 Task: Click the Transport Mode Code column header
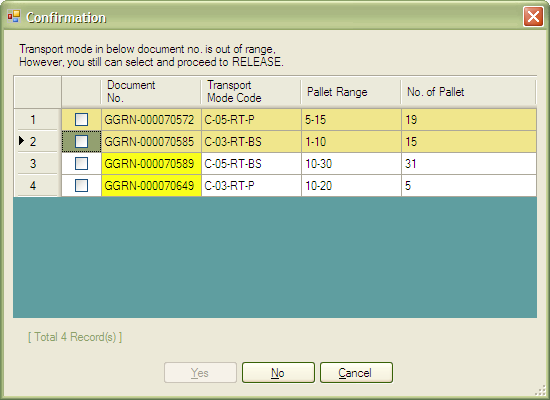(x=251, y=92)
